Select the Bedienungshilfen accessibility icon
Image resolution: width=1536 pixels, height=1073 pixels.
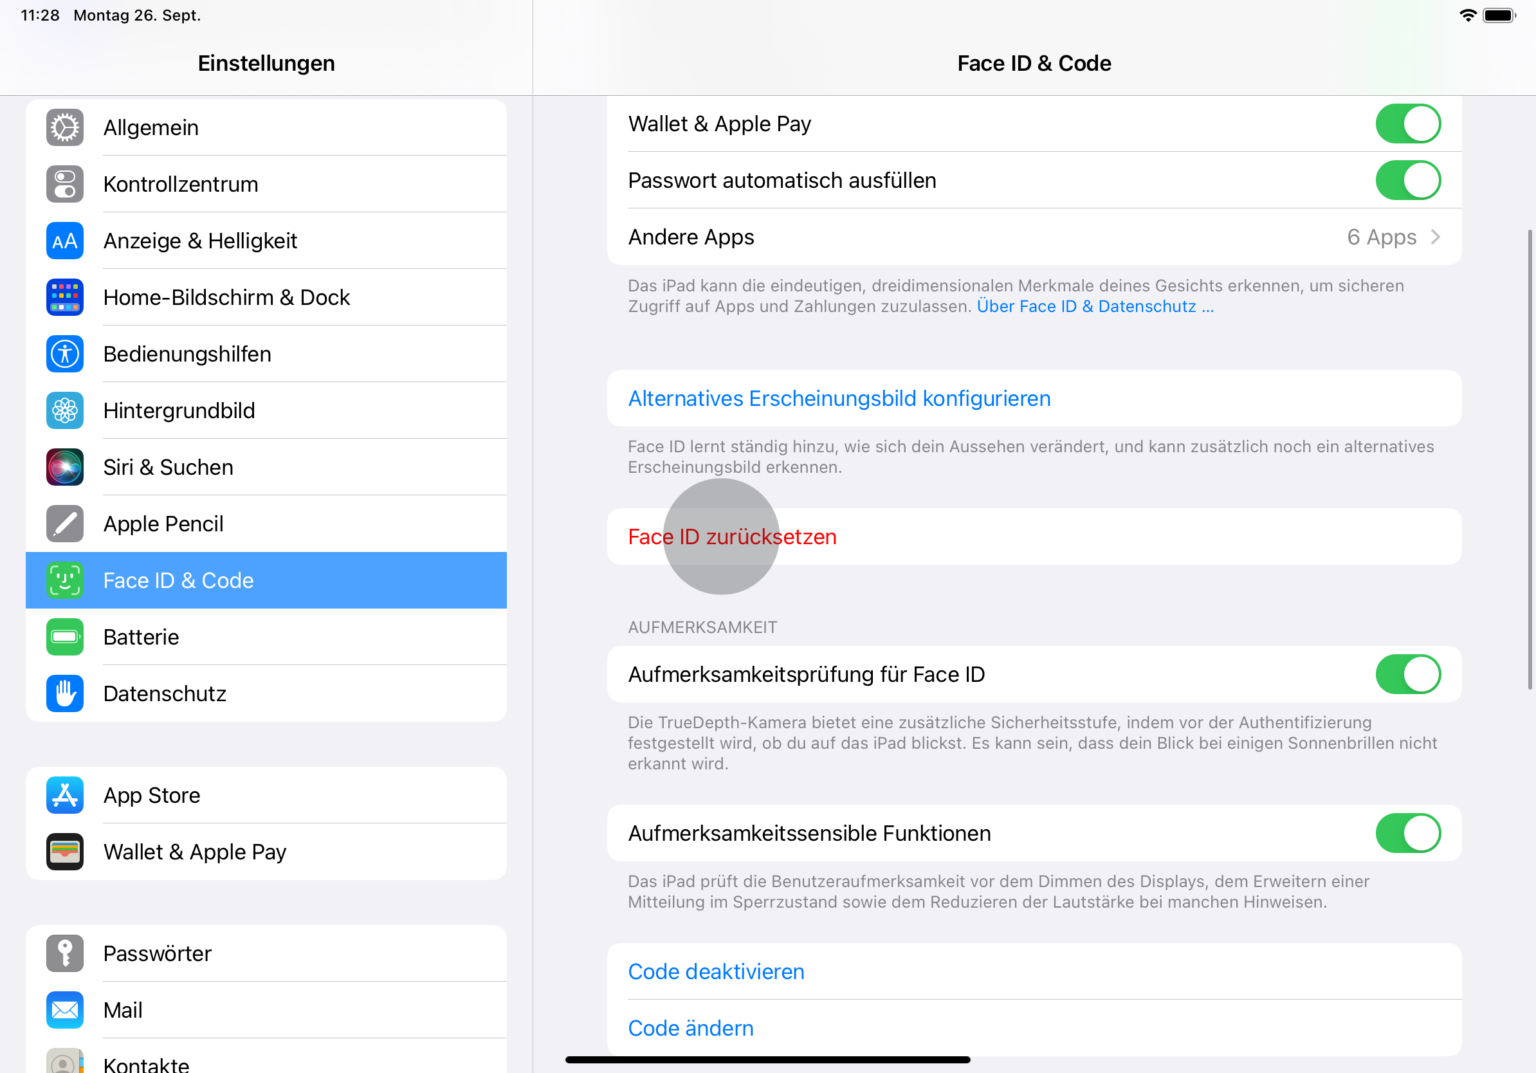click(x=64, y=353)
